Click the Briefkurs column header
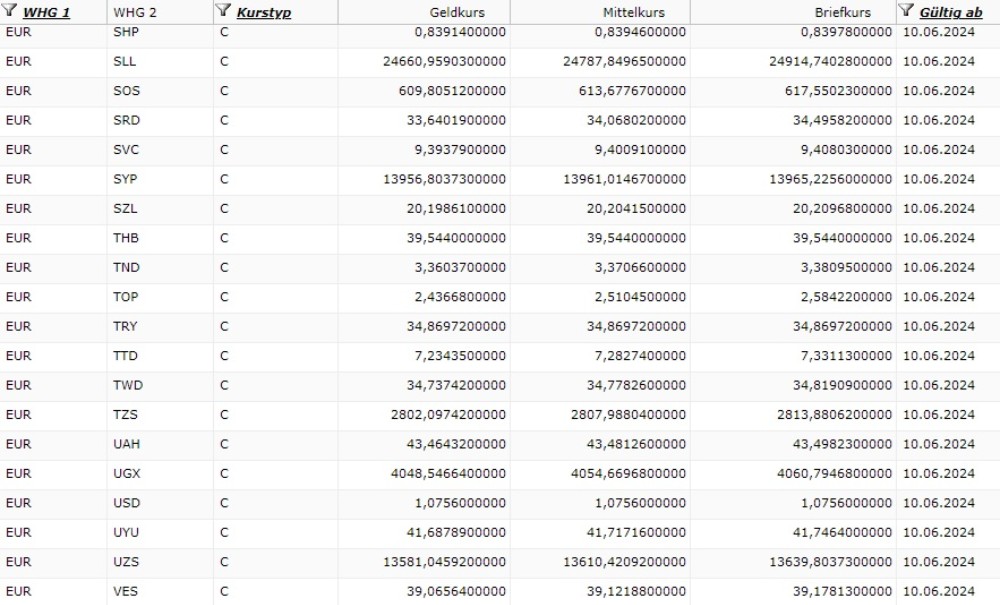 (842, 12)
